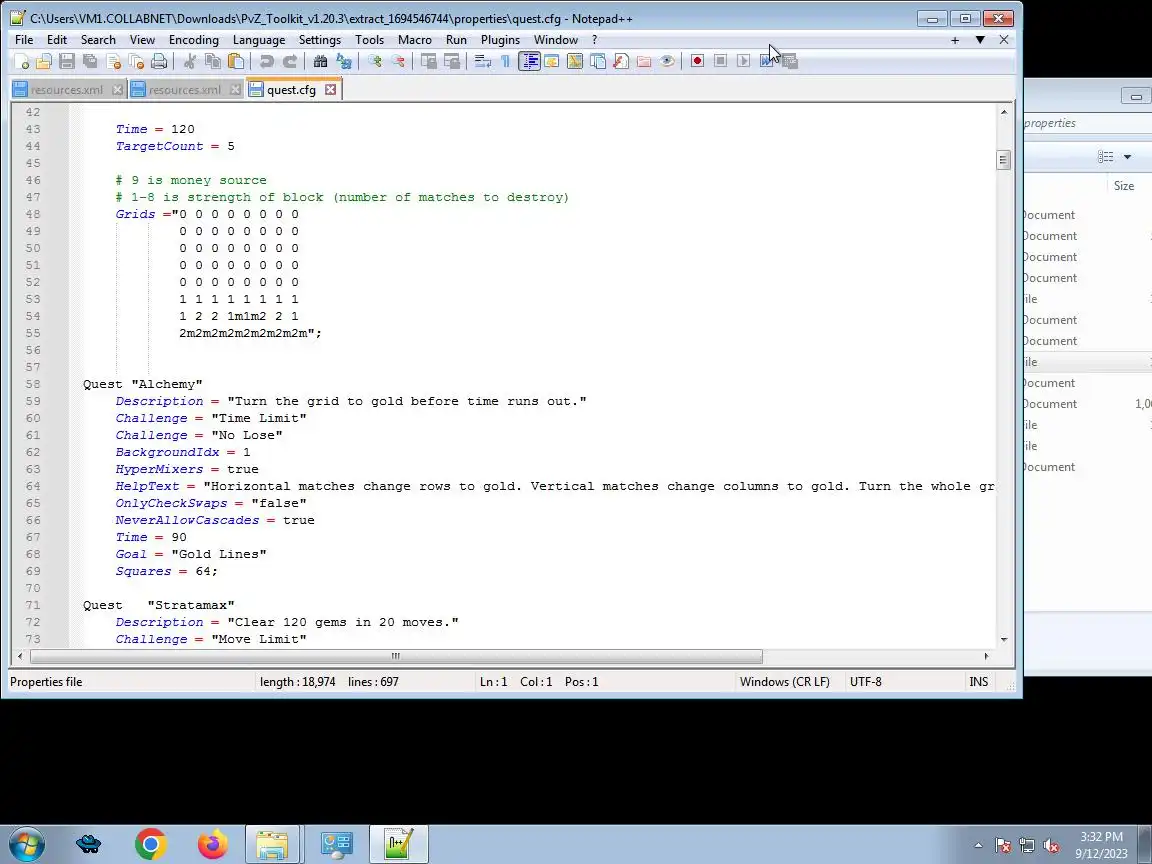This screenshot has width=1152, height=864.
Task: Open the Function List panel icon
Action: point(621,61)
